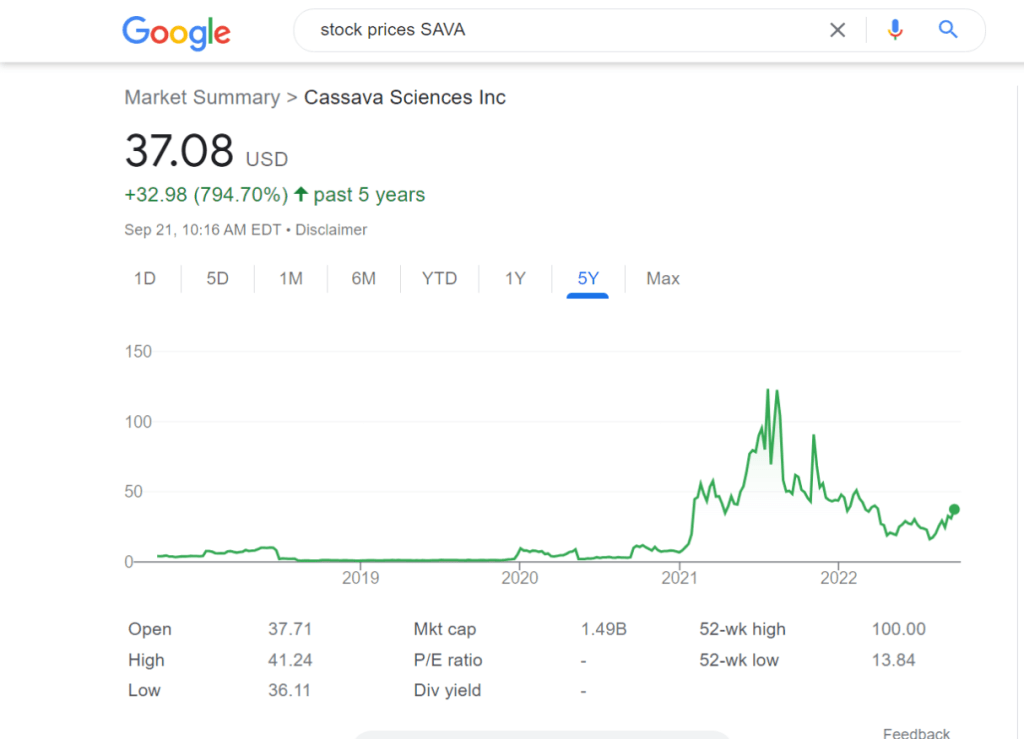Select the YTD chart tab
Viewport: 1024px width, 744px height.
tap(439, 278)
